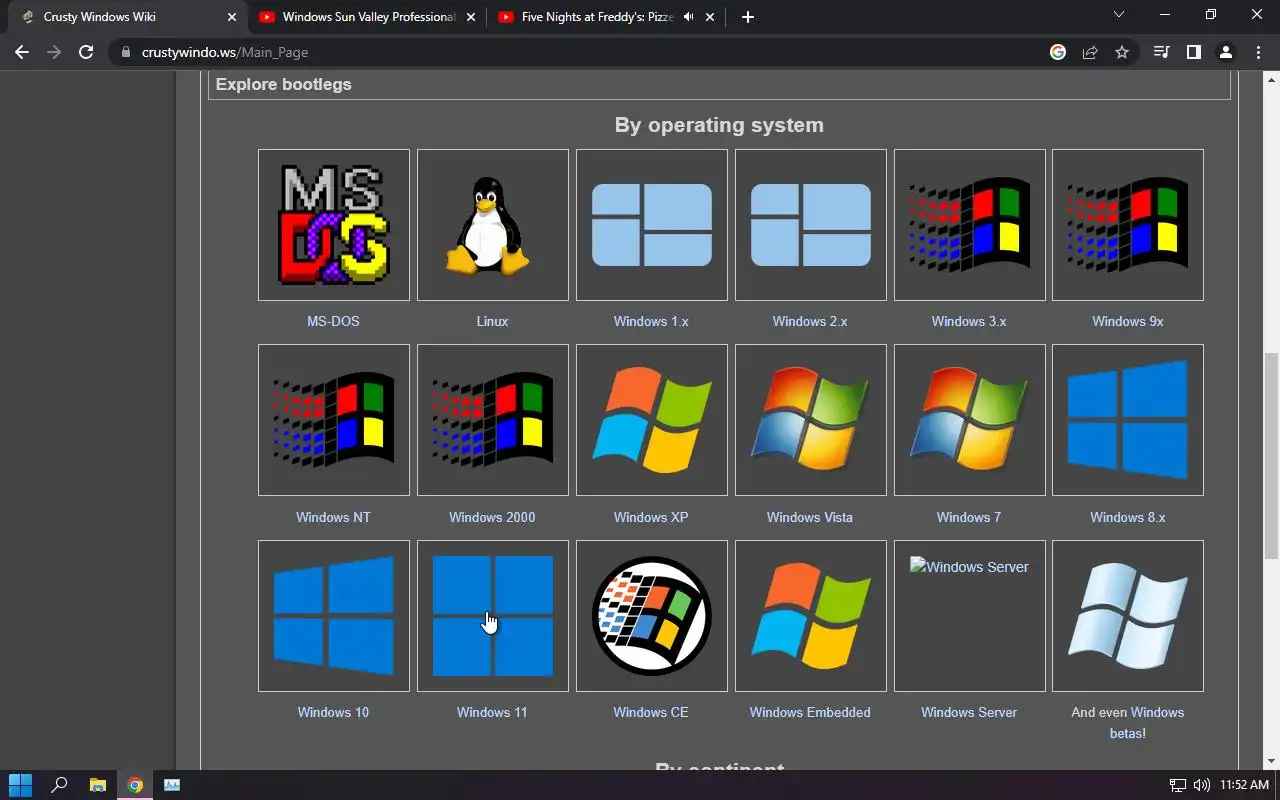The height and width of the screenshot is (800, 1280).
Task: Open a new browser tab
Action: [748, 17]
